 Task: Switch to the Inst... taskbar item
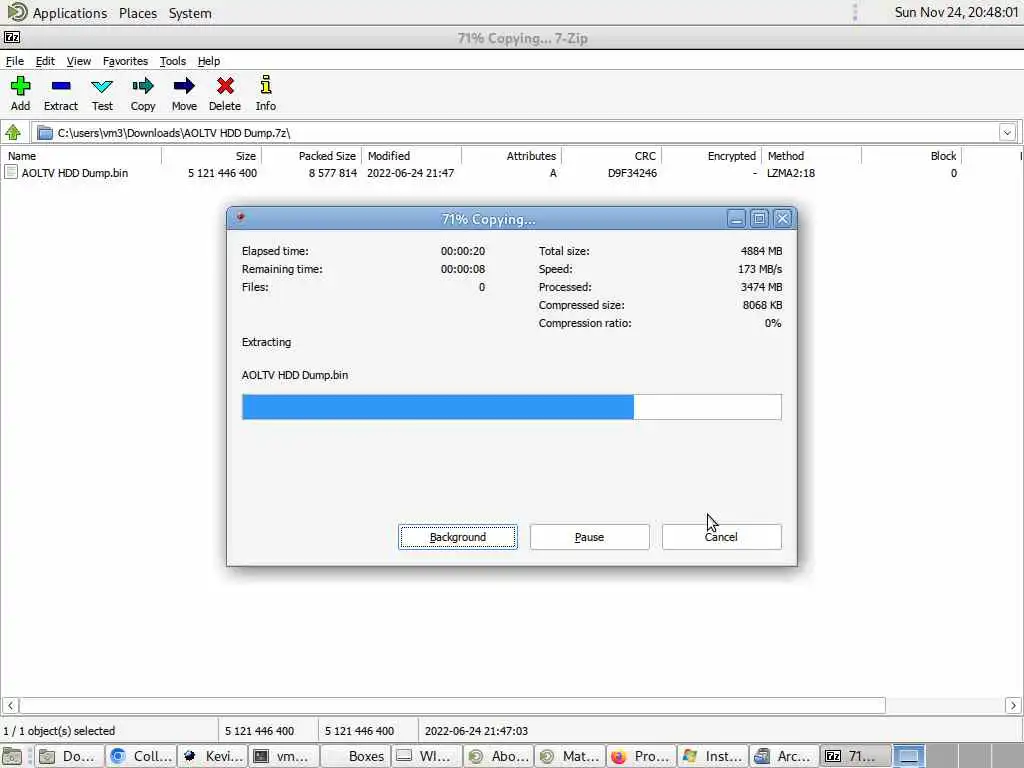click(x=713, y=756)
